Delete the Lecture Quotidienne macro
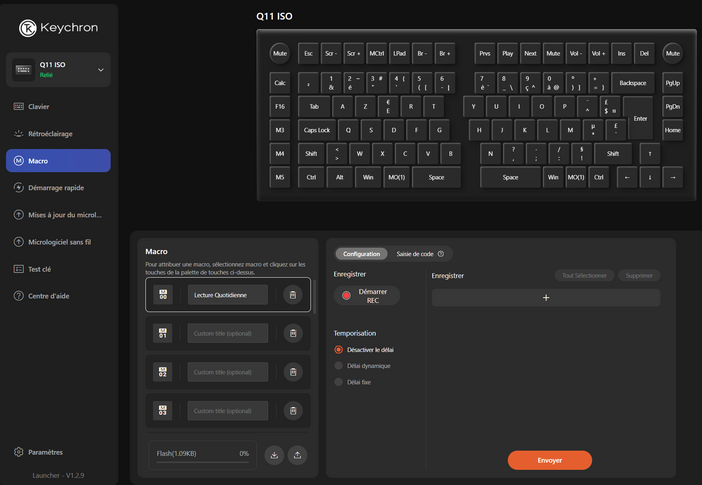 293,295
